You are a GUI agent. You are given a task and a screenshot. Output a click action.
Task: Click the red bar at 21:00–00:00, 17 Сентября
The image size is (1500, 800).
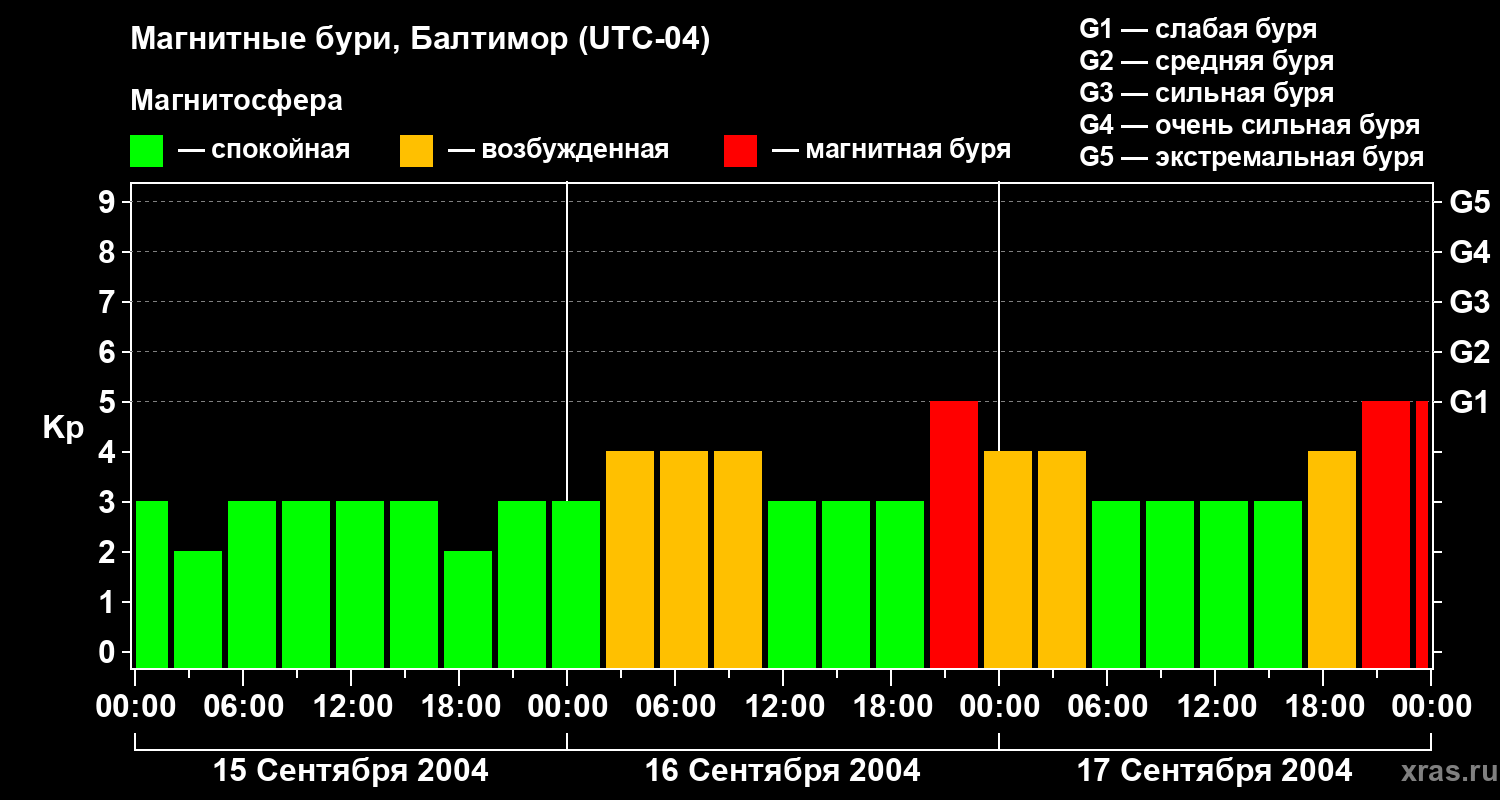pos(1386,535)
